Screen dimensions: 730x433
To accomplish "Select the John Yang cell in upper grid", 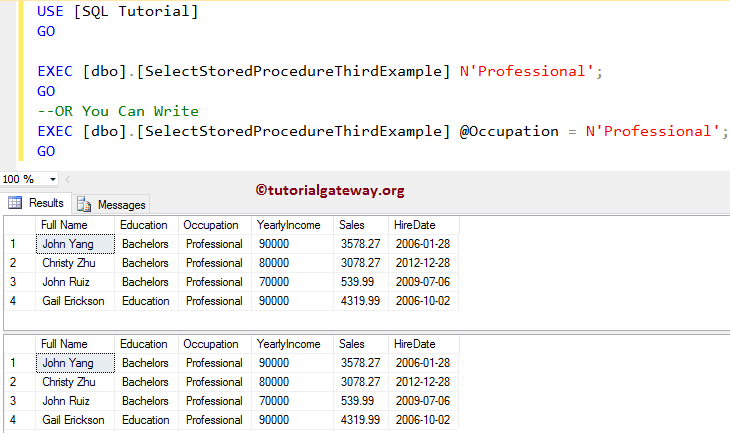I will click(x=75, y=244).
